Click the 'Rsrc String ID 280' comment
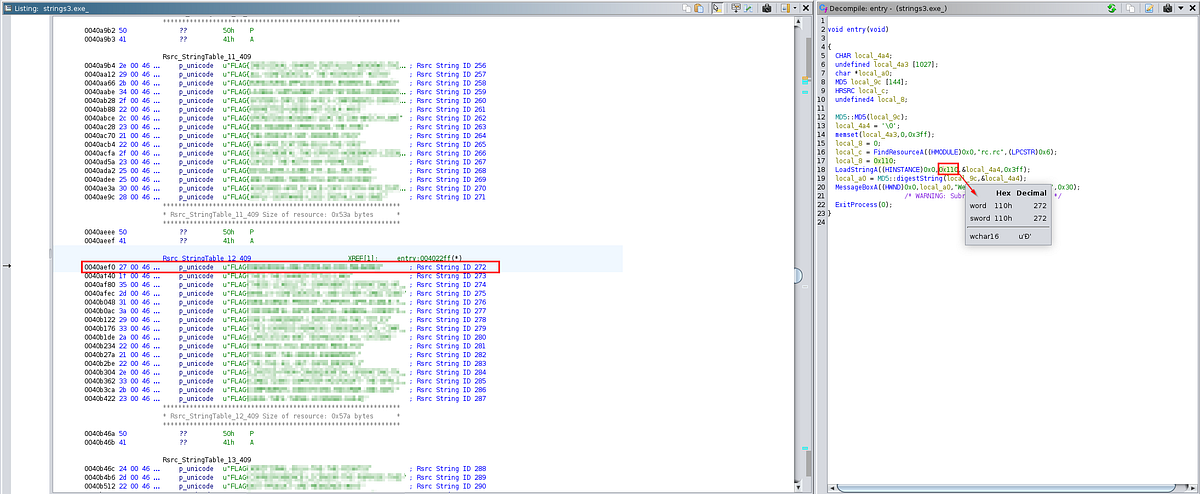 tap(449, 337)
